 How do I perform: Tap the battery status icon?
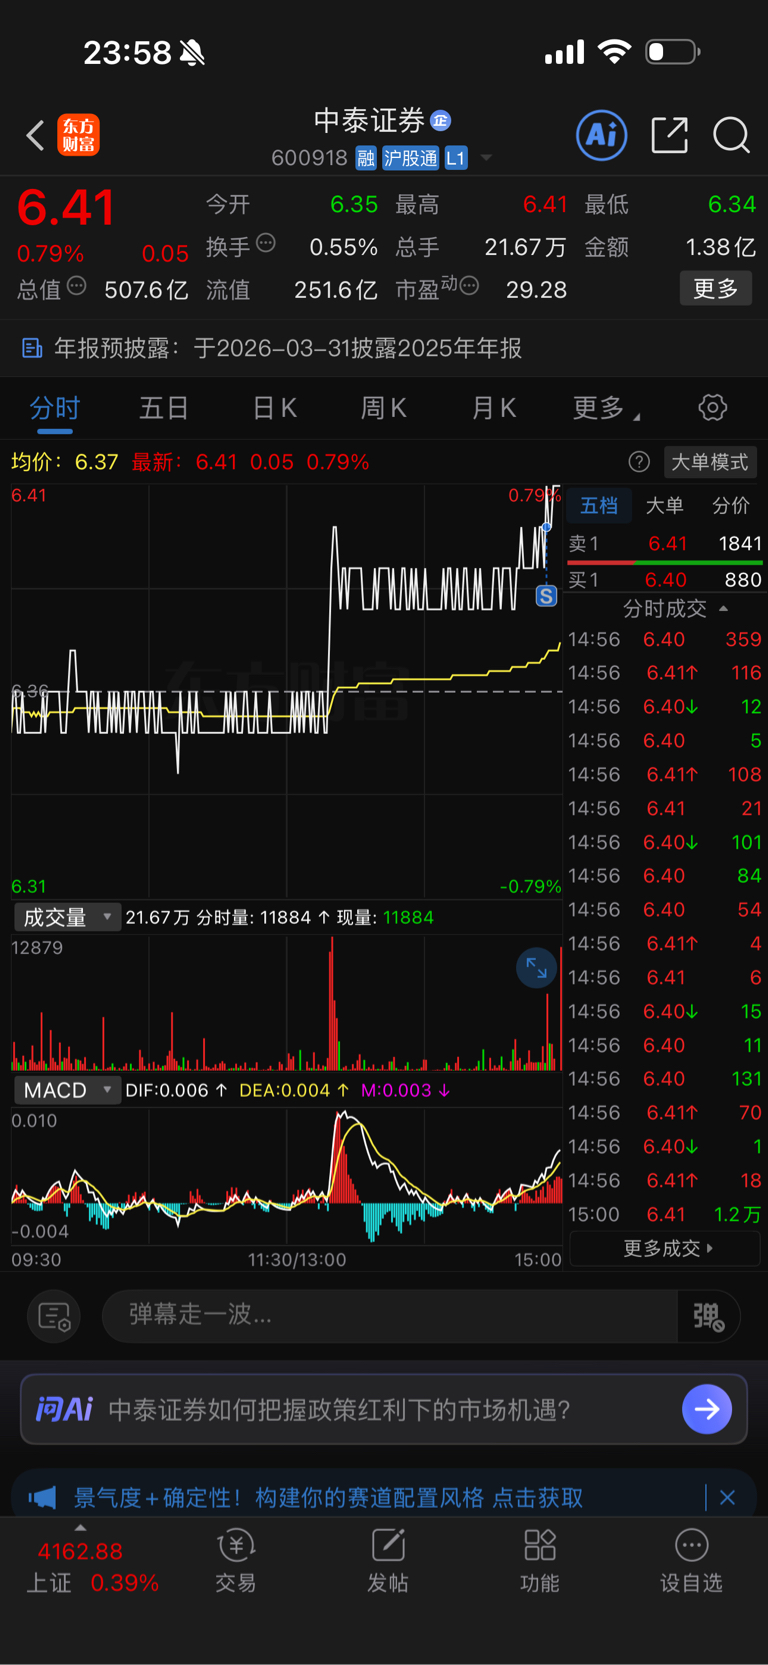pyautogui.click(x=671, y=51)
